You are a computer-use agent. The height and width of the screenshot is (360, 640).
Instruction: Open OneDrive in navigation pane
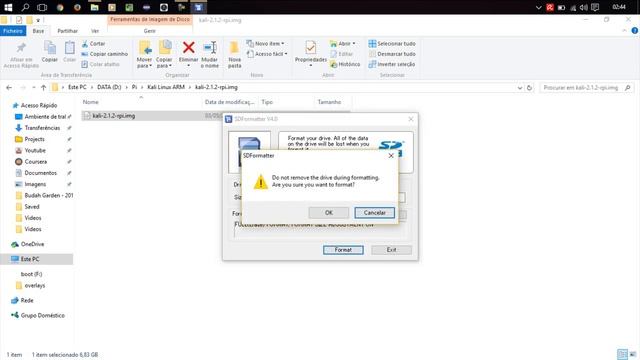tap(32, 244)
